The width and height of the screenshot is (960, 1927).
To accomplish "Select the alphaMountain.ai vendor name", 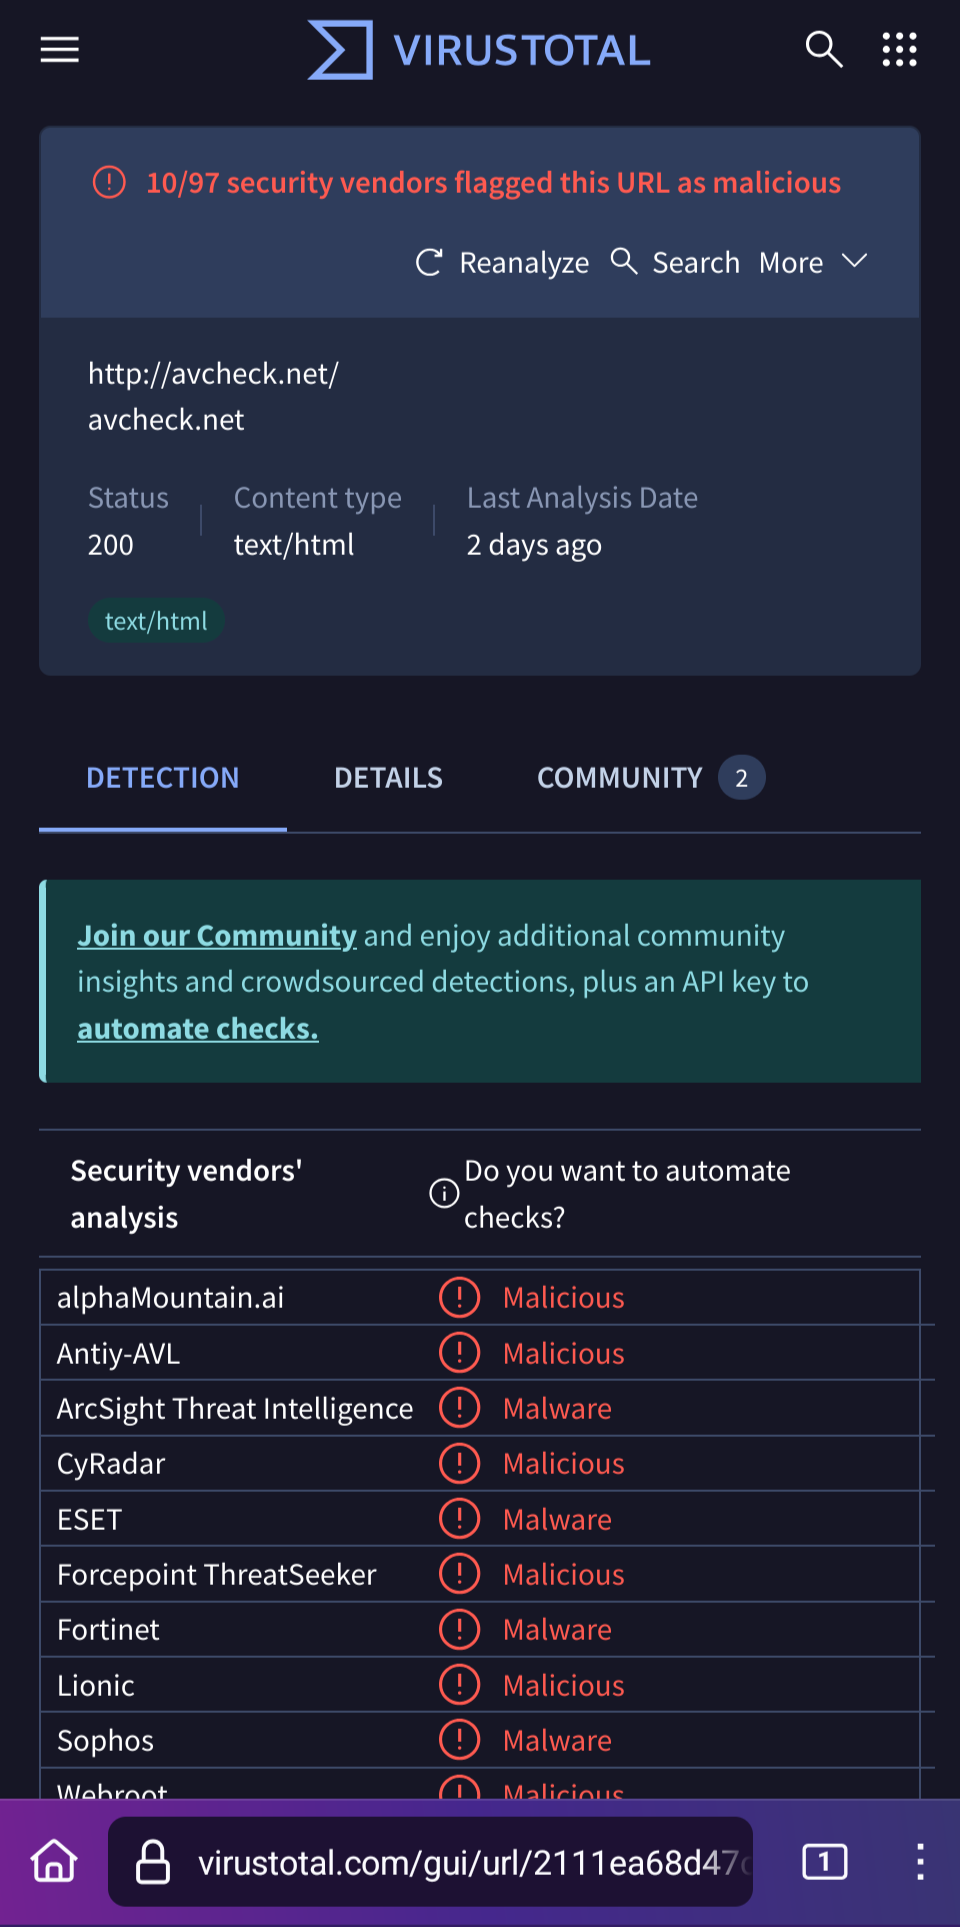I will point(170,1298).
